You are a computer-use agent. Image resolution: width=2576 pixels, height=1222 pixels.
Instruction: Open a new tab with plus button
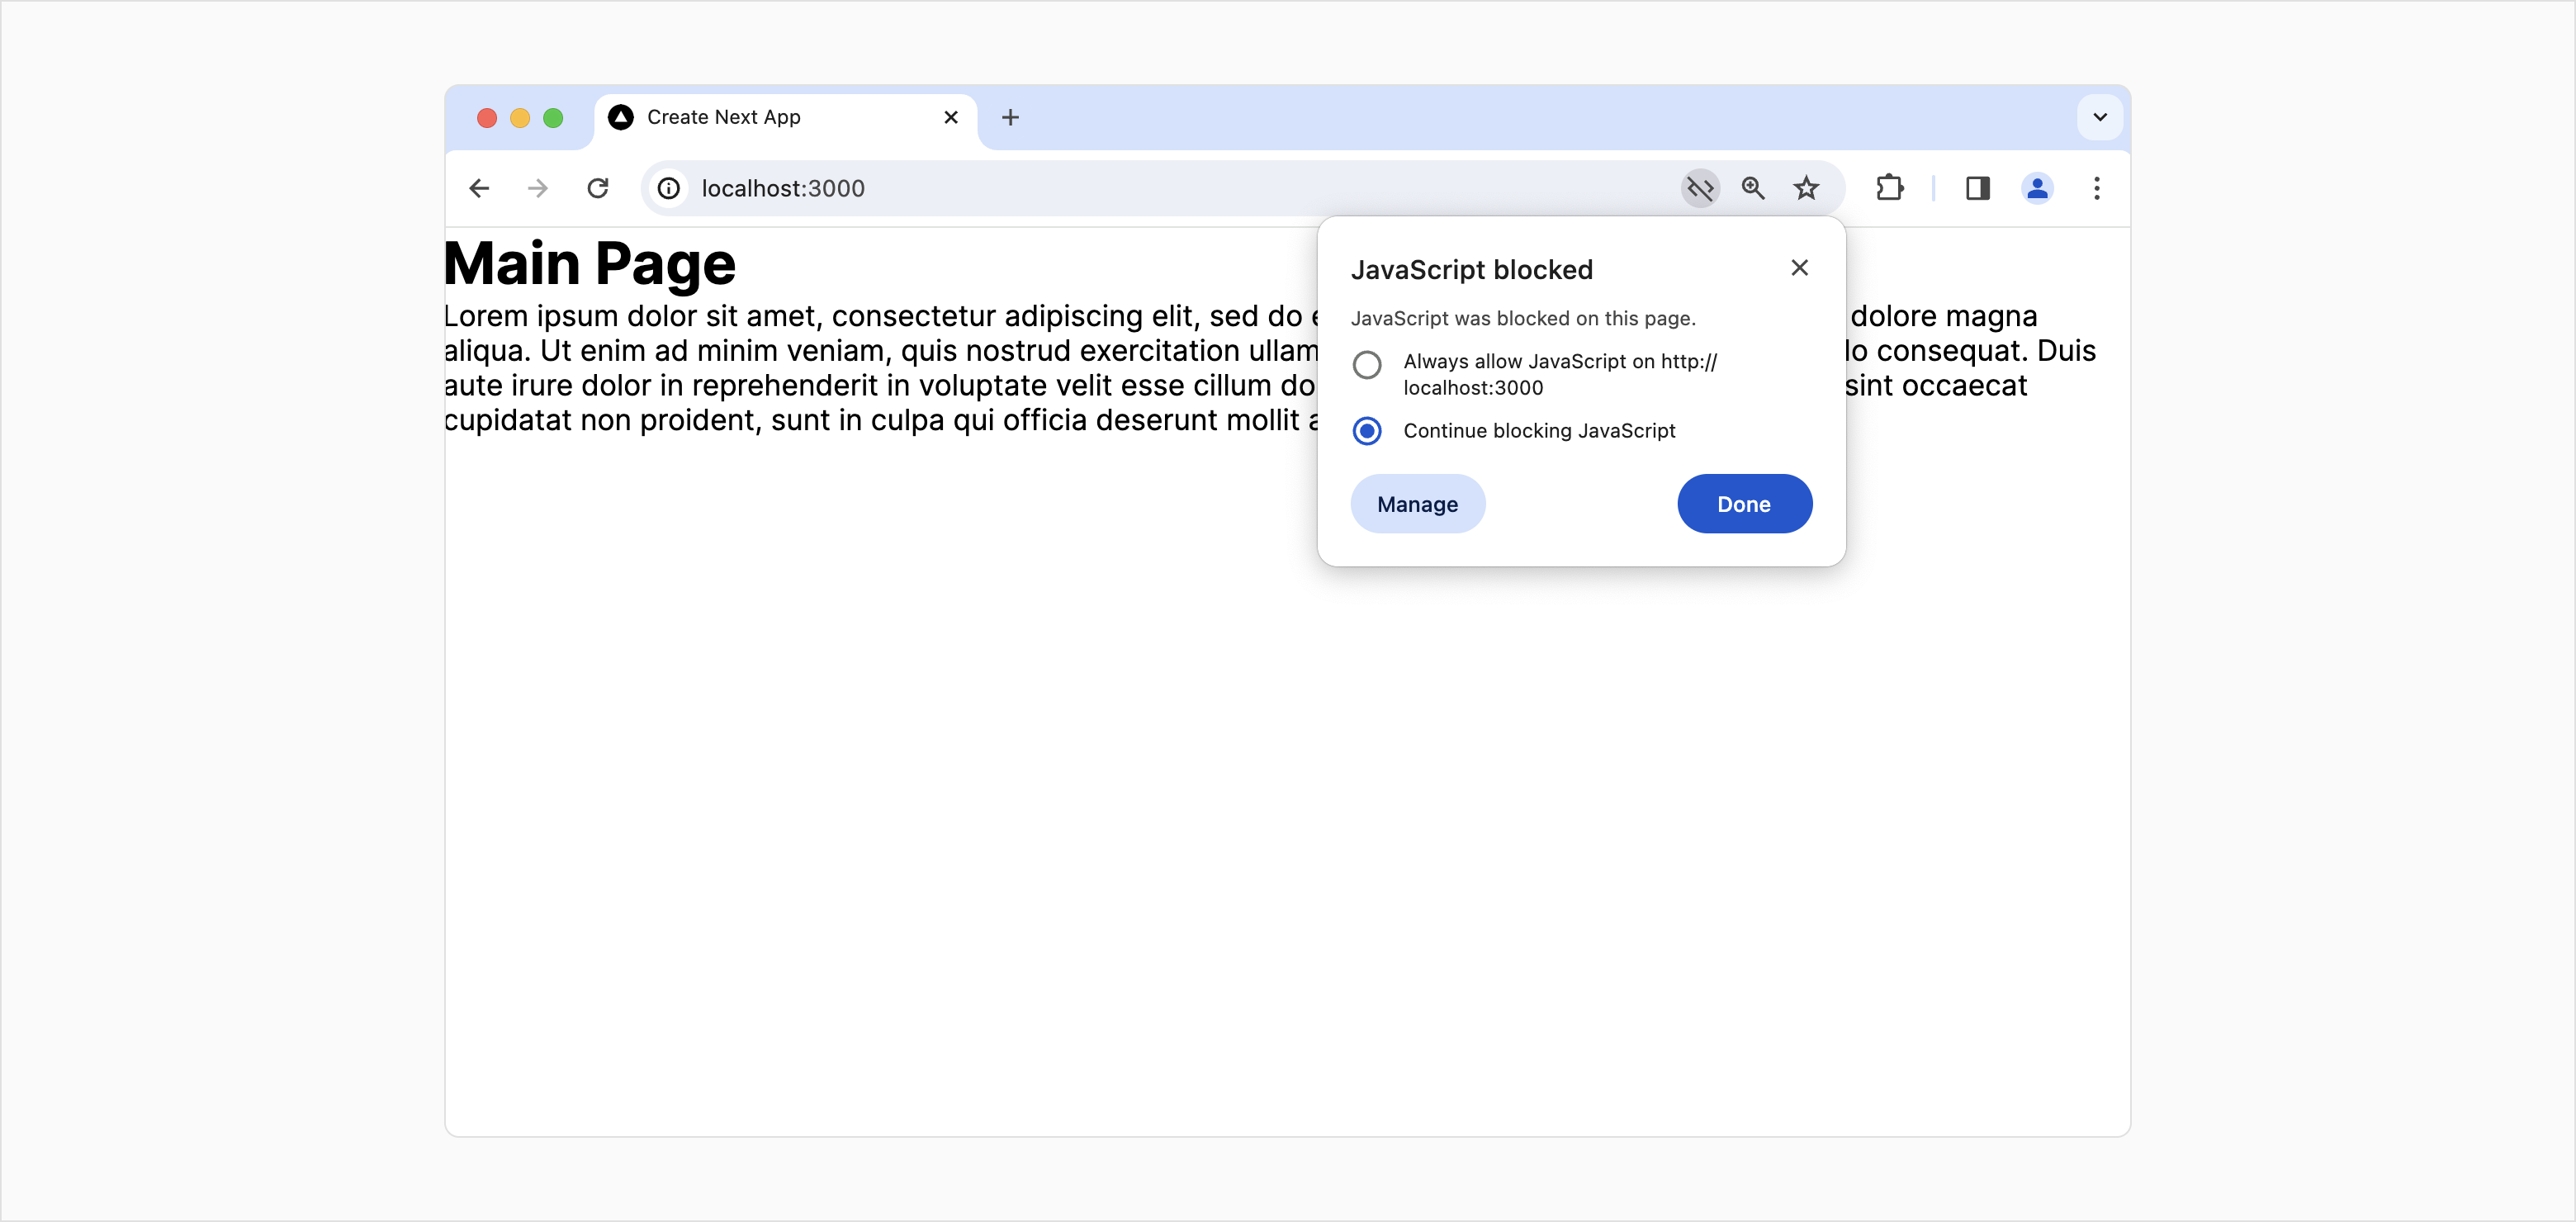1010,117
